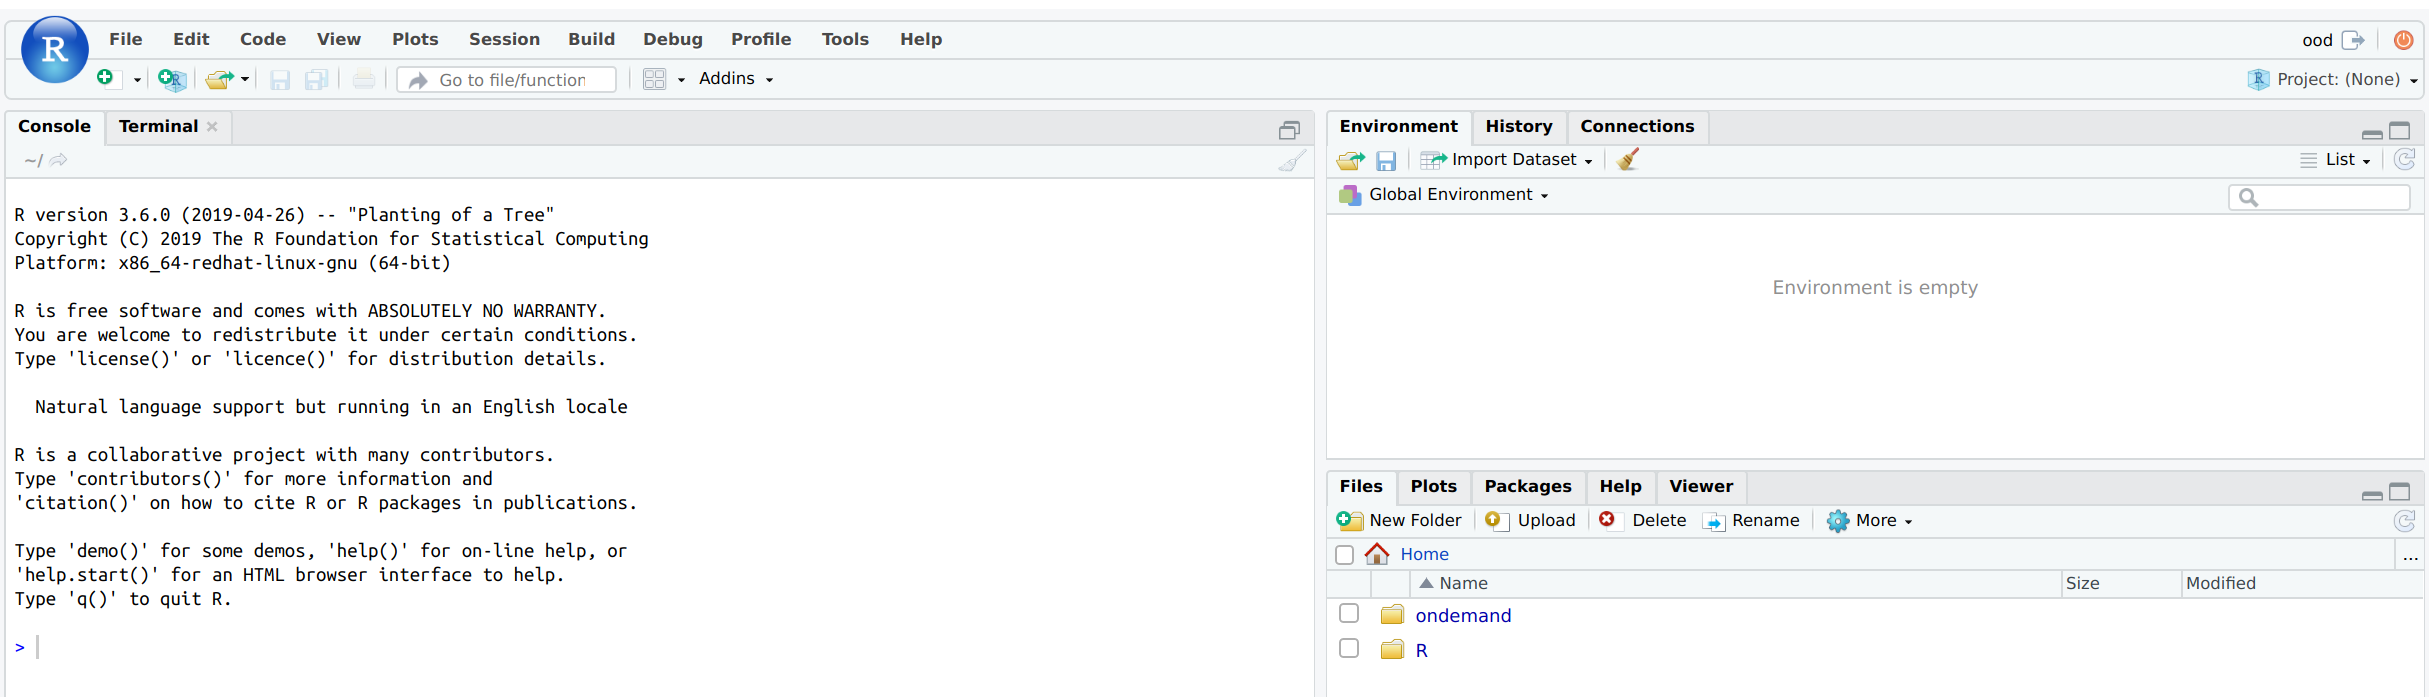The height and width of the screenshot is (697, 2429).
Task: Clear console with broom icon
Action: pyautogui.click(x=1291, y=160)
